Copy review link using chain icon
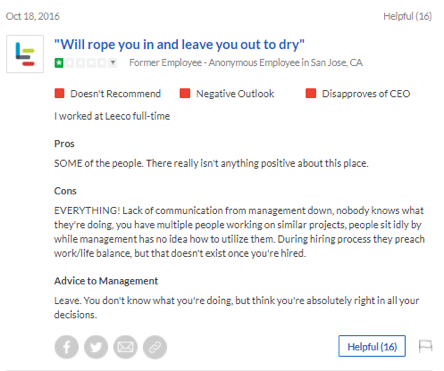This screenshot has height=371, width=444. [155, 347]
